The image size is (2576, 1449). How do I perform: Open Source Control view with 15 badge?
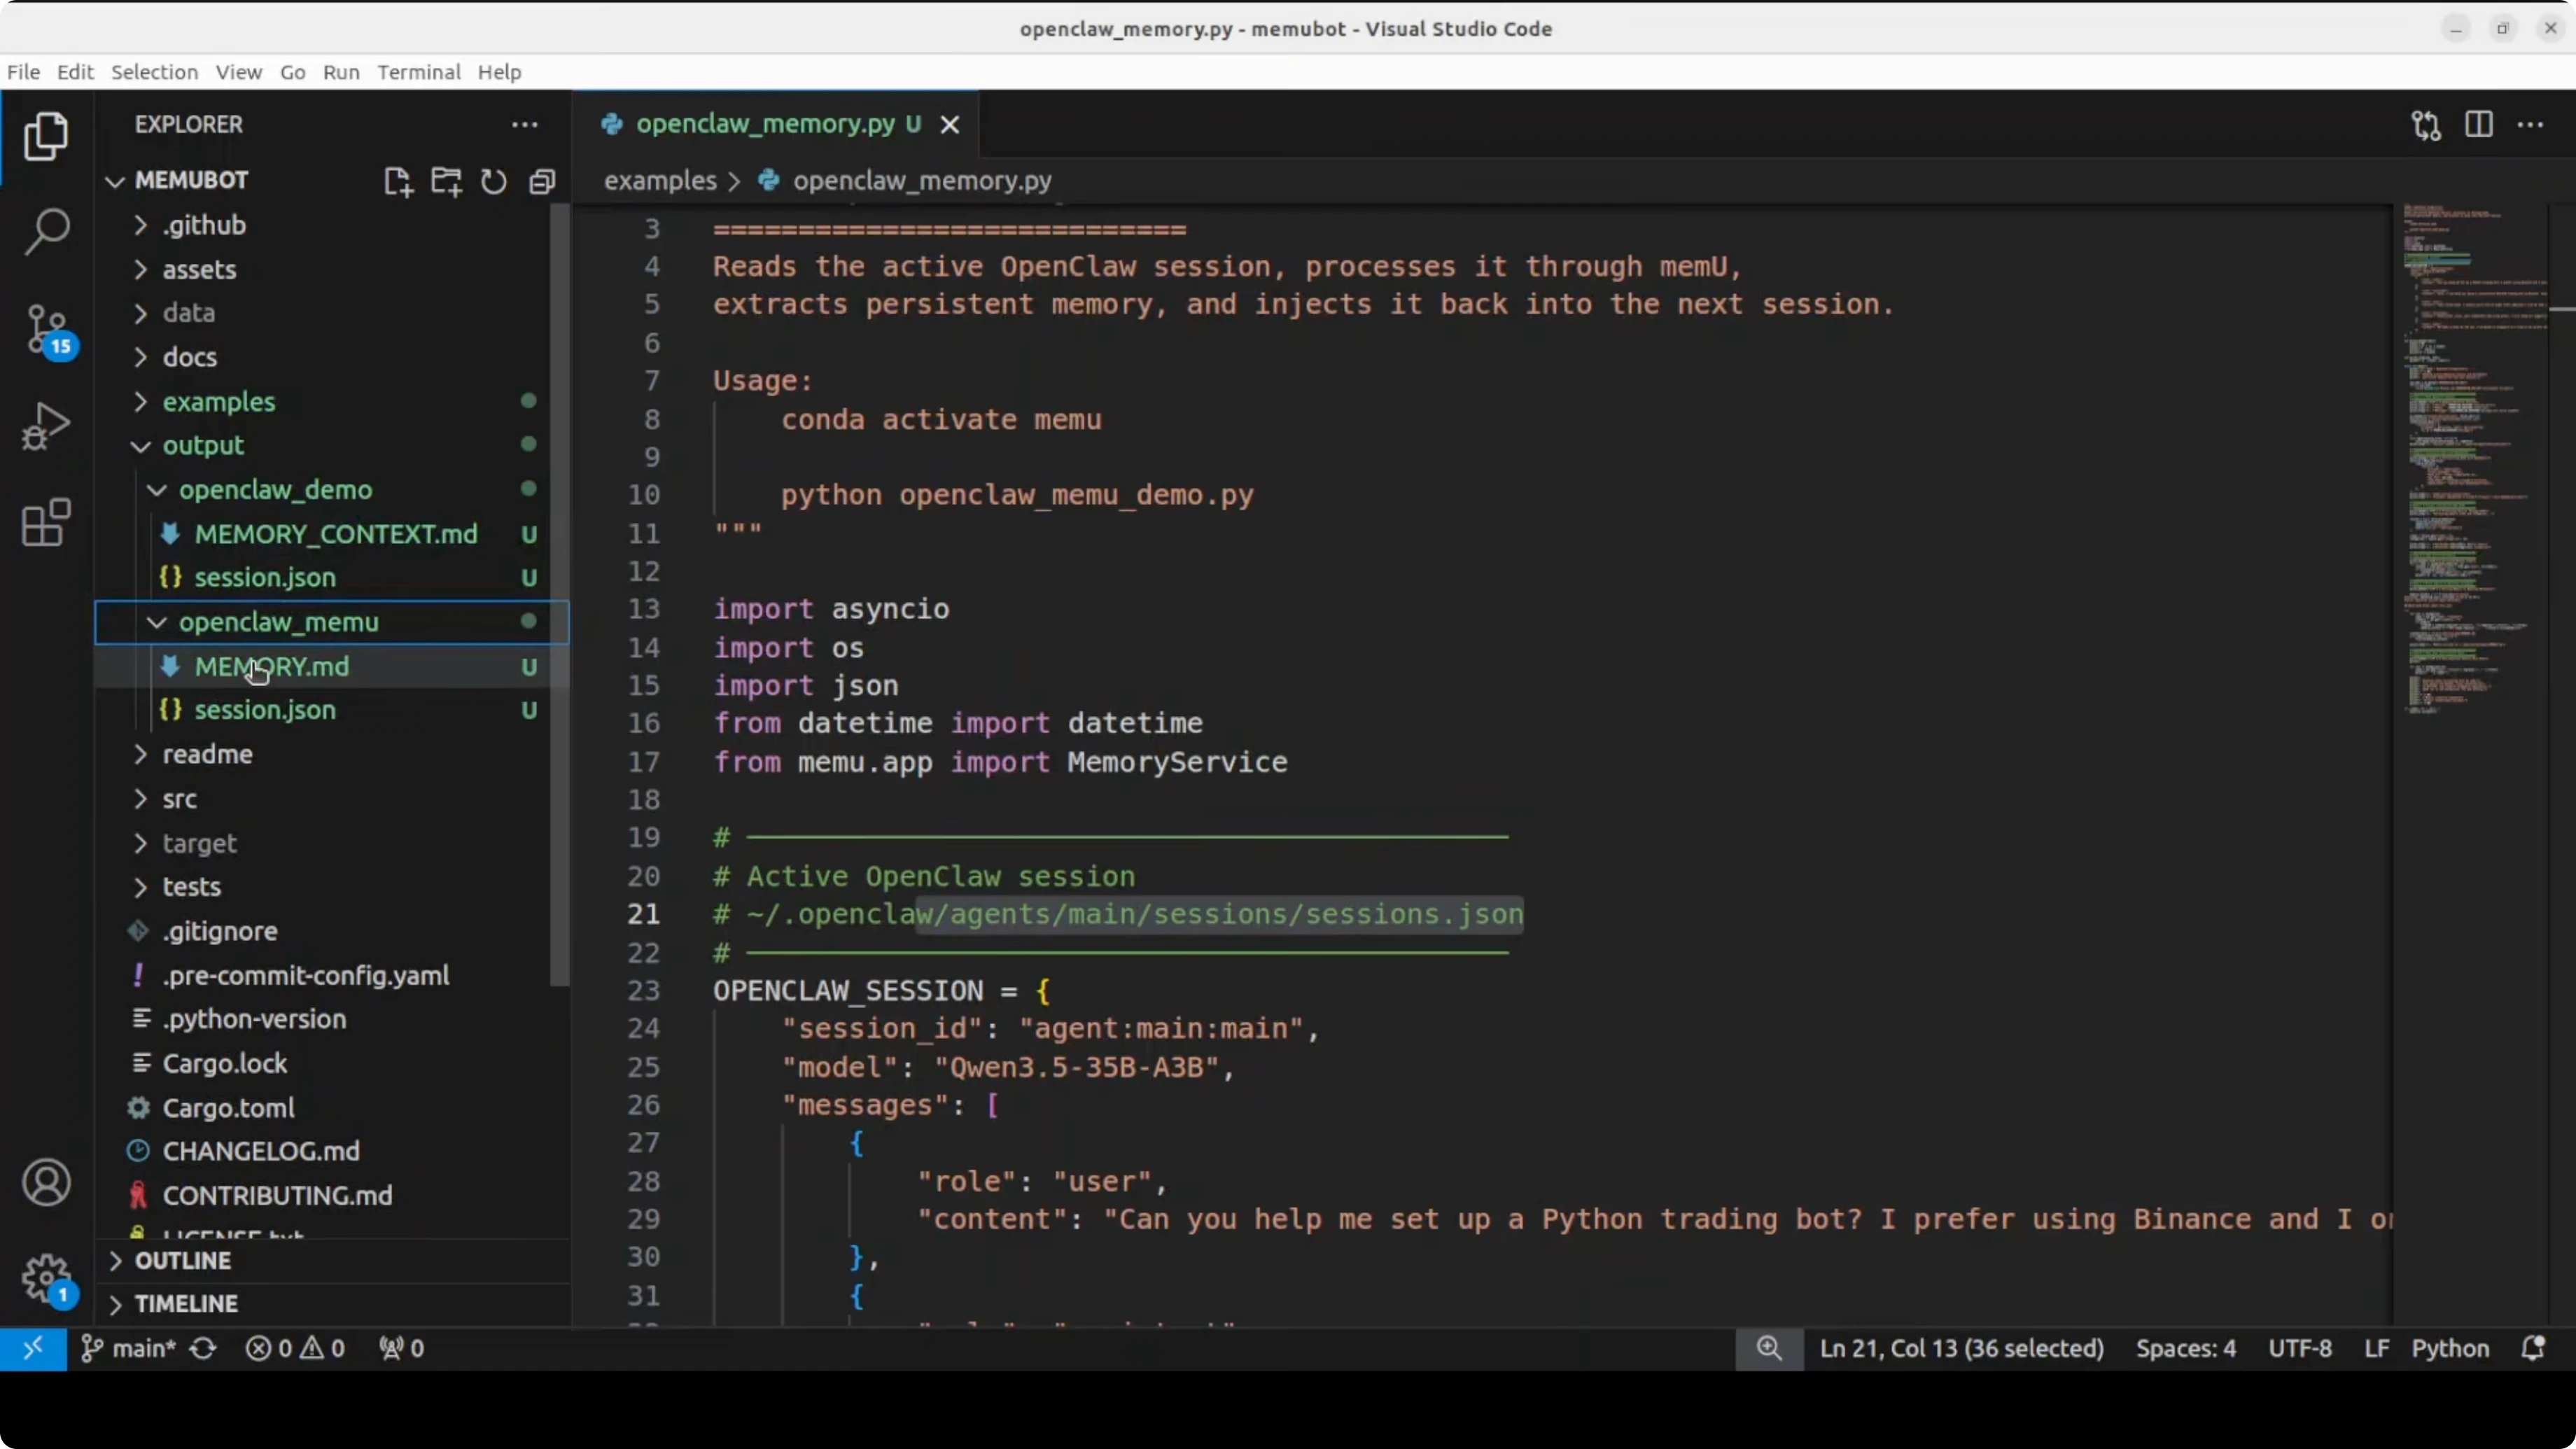coord(46,329)
